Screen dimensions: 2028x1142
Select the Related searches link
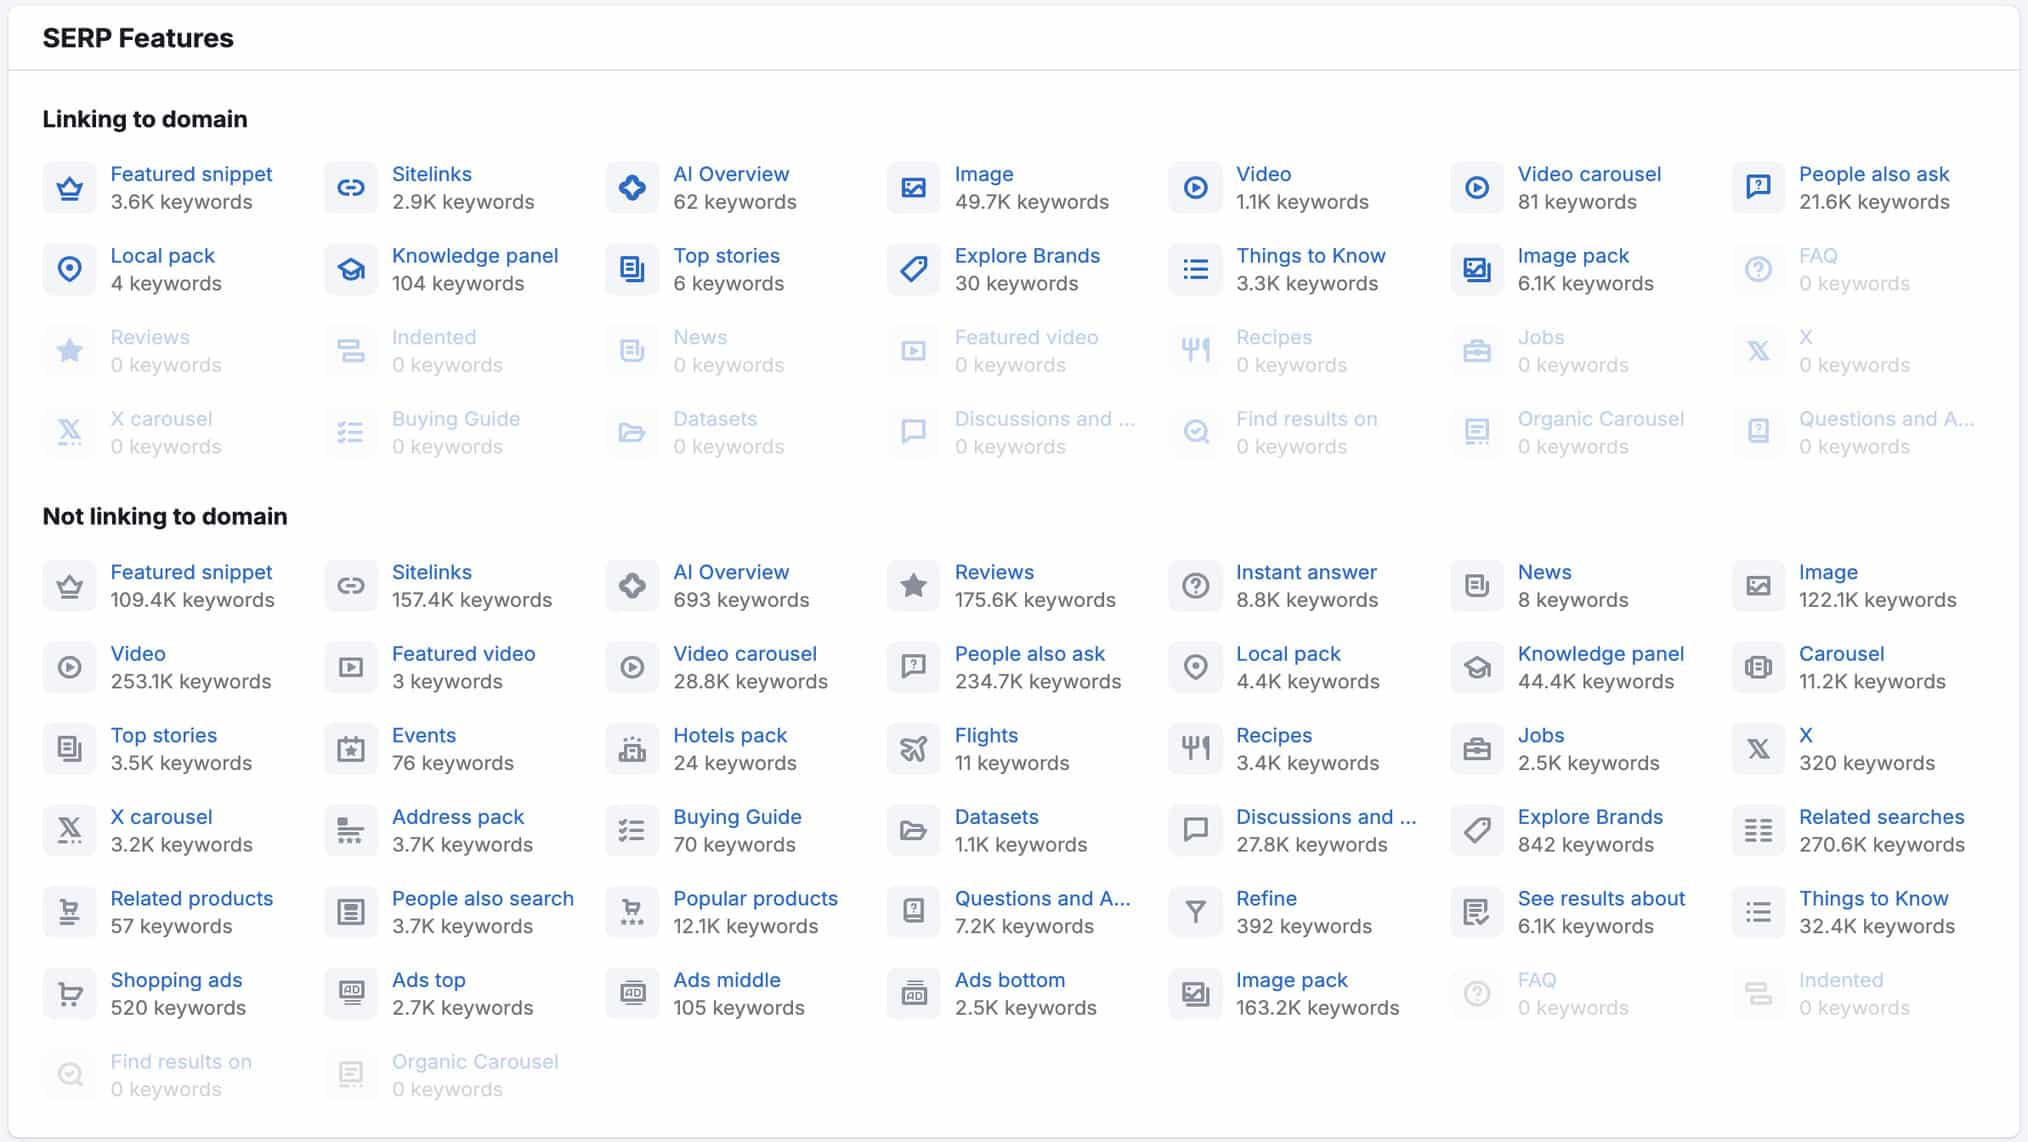[1881, 817]
